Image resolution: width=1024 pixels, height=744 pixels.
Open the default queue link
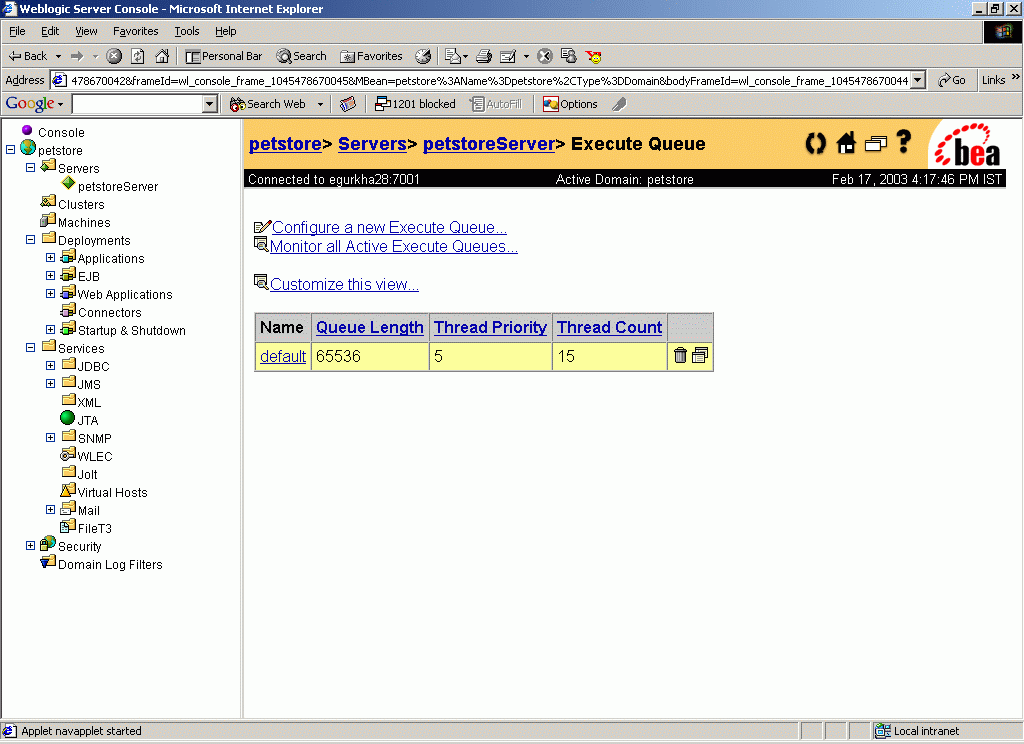283,357
